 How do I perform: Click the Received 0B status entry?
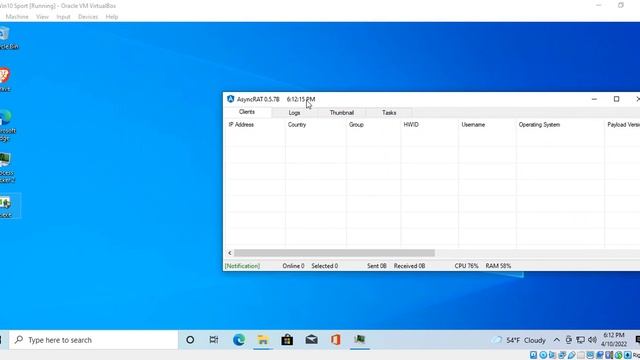409,266
